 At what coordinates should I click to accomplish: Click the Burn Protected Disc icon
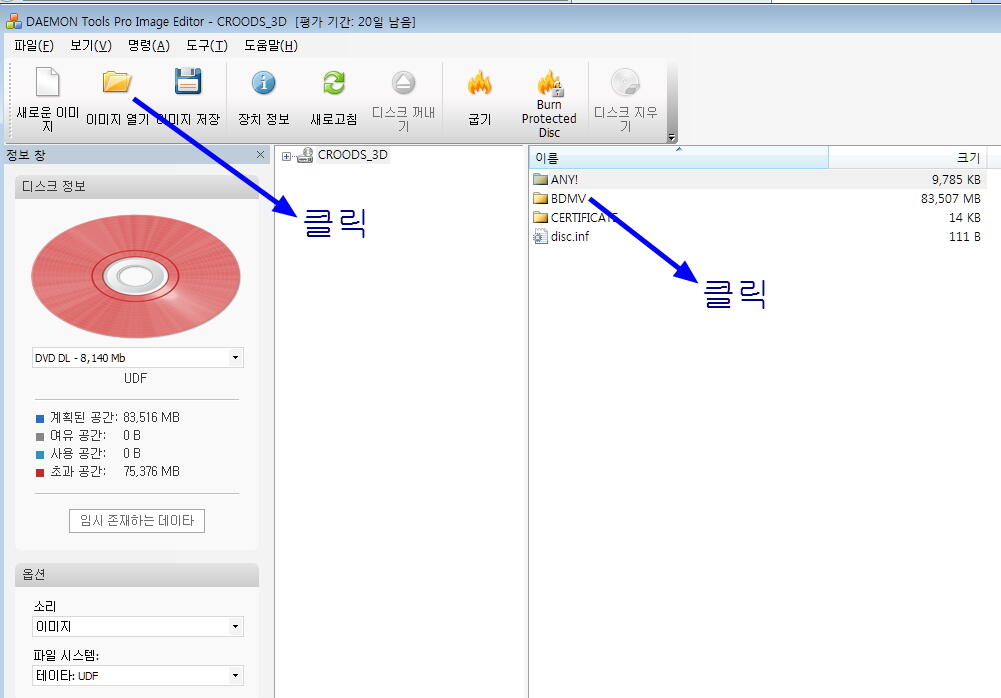pos(550,82)
